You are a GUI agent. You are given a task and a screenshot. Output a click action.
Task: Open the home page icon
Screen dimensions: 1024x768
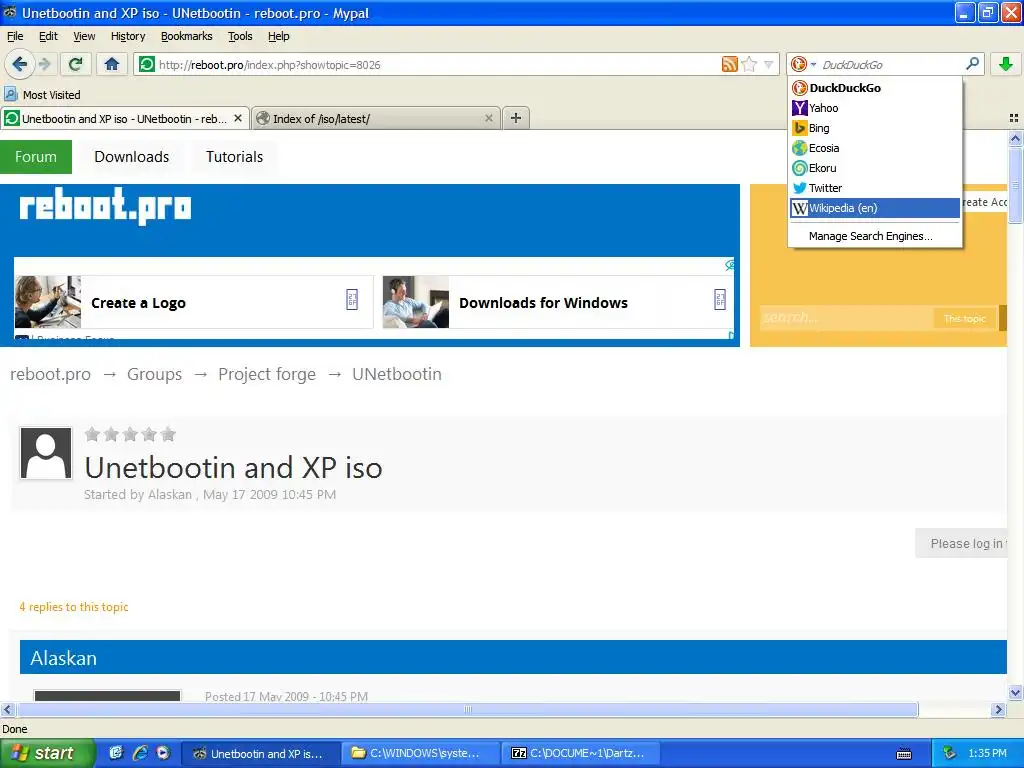(112, 64)
